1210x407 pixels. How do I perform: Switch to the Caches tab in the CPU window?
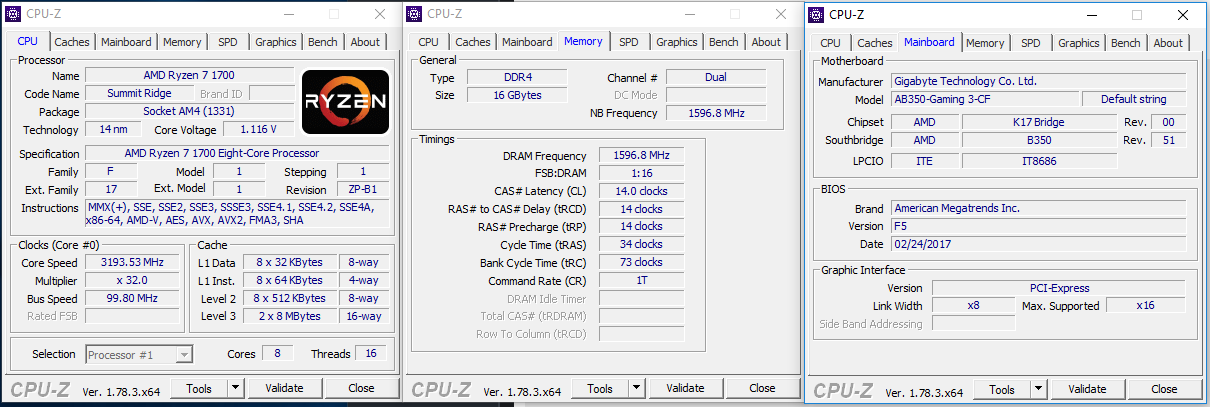pos(72,42)
